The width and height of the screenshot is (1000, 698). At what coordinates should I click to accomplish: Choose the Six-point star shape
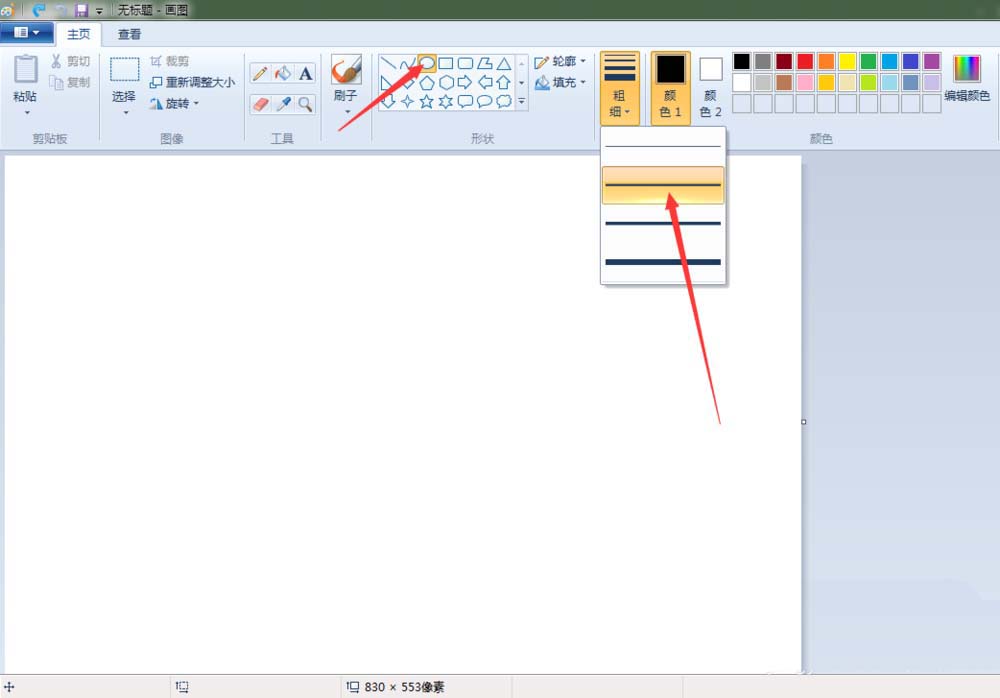click(446, 101)
